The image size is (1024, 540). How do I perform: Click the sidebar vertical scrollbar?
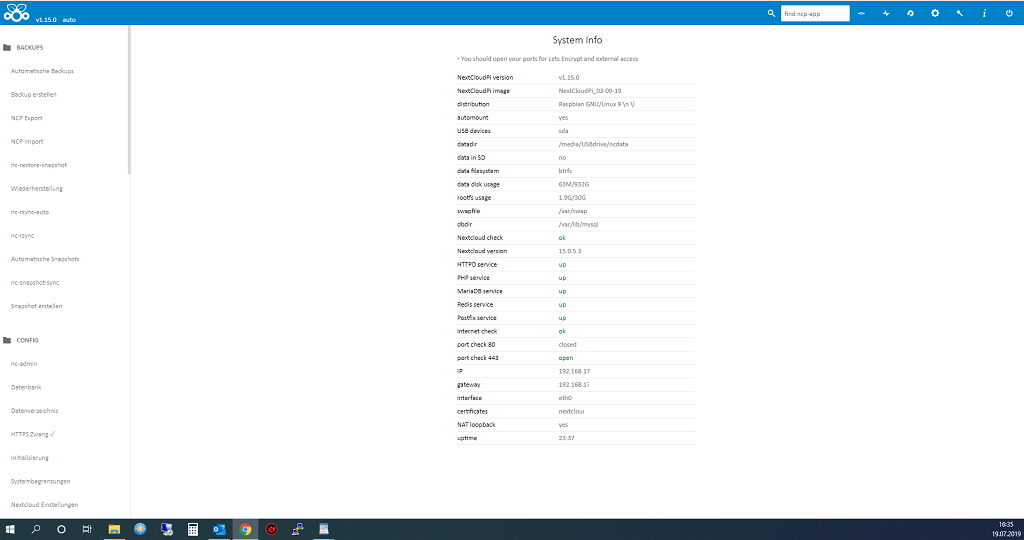pos(129,100)
